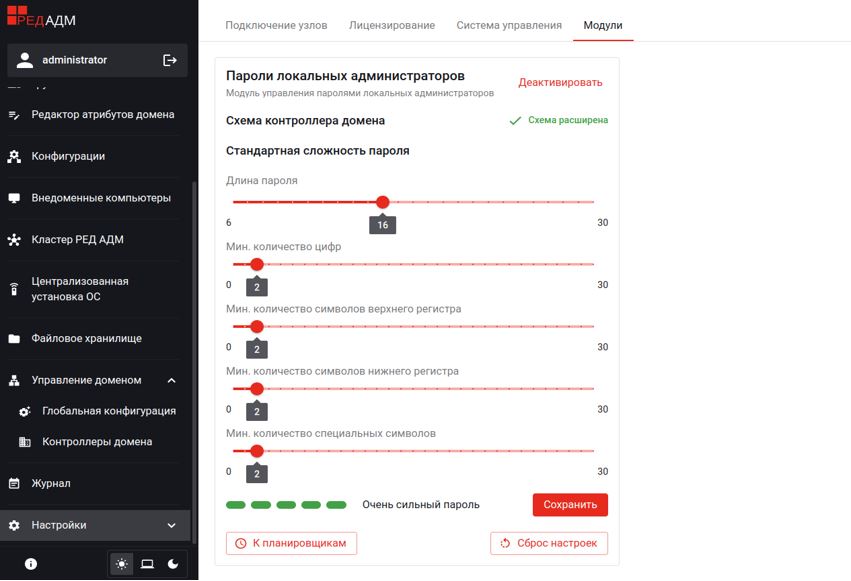
Task: Click the Конфигурации sidebar icon
Action: [x=14, y=157]
